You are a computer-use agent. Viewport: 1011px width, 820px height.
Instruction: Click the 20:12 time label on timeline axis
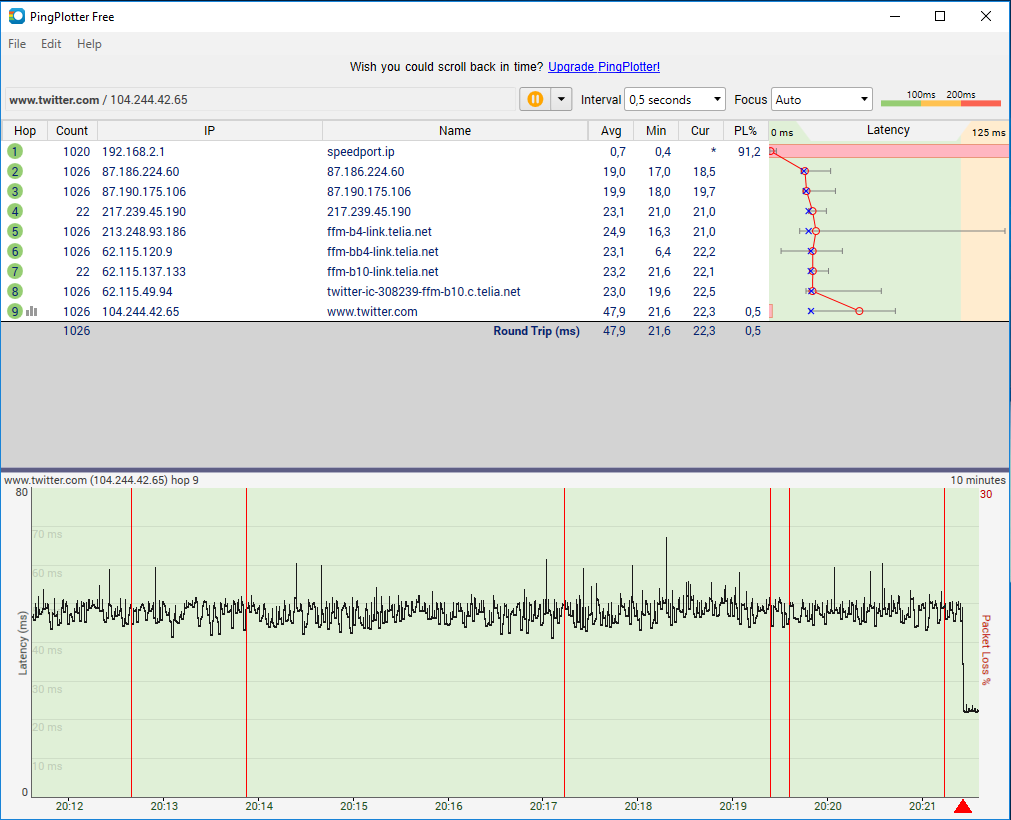click(x=69, y=806)
